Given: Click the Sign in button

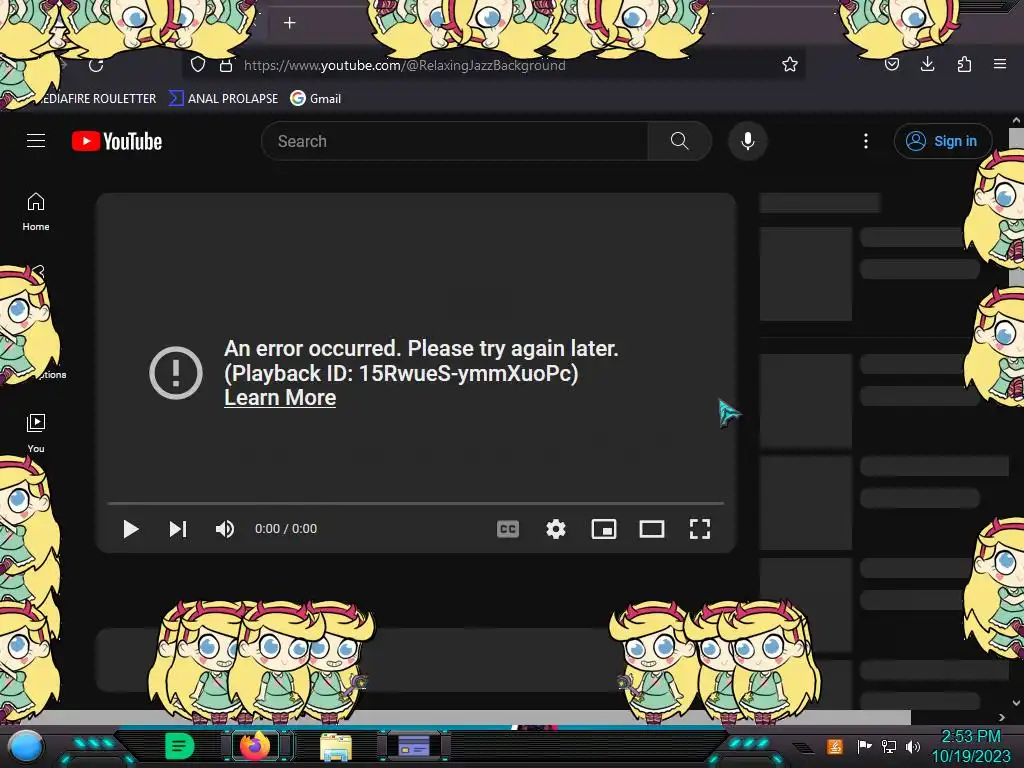Looking at the screenshot, I should (x=943, y=141).
